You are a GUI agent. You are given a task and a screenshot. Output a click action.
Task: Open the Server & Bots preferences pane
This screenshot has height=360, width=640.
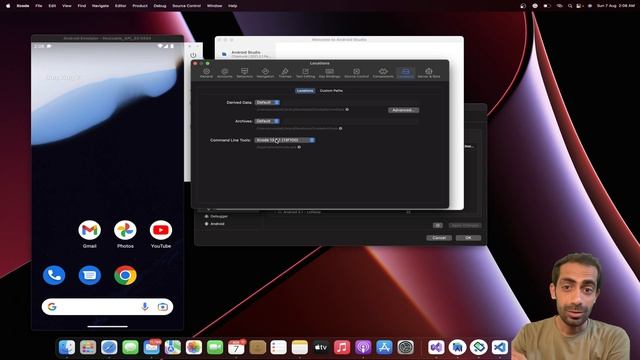[429, 73]
